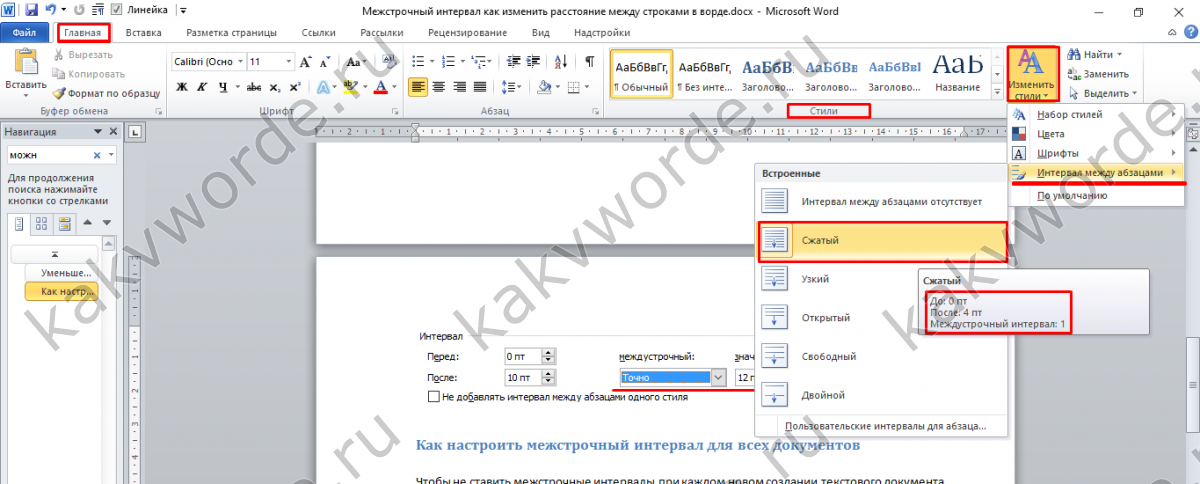Screen dimensions: 1200x484
Task: Toggle the Линейка checkbox in the quick toolbar
Action: coord(118,10)
